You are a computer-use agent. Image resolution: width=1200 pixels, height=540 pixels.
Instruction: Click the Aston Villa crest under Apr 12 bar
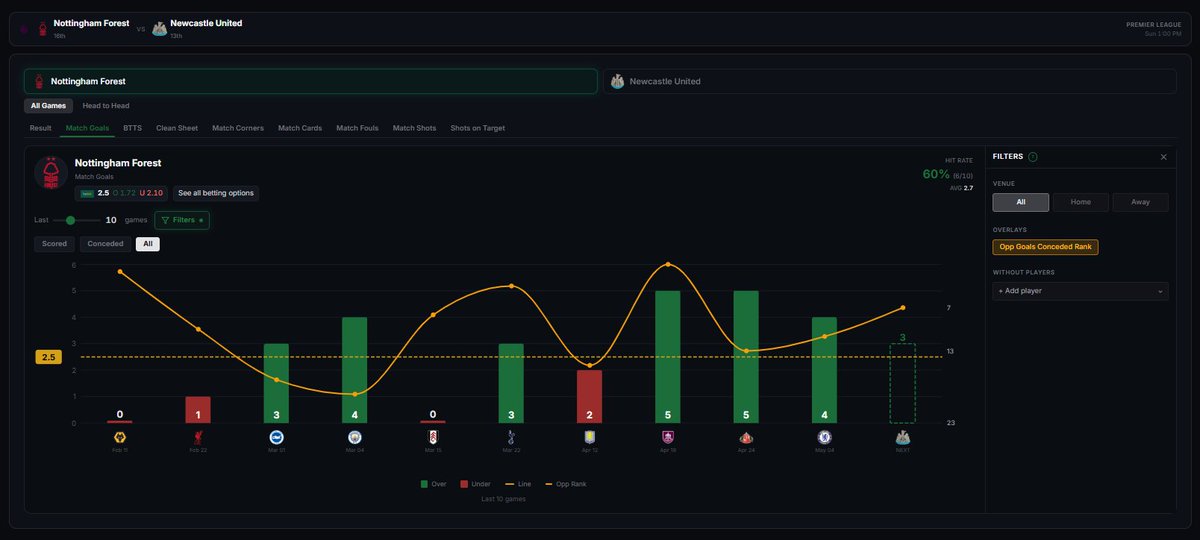pyautogui.click(x=589, y=437)
